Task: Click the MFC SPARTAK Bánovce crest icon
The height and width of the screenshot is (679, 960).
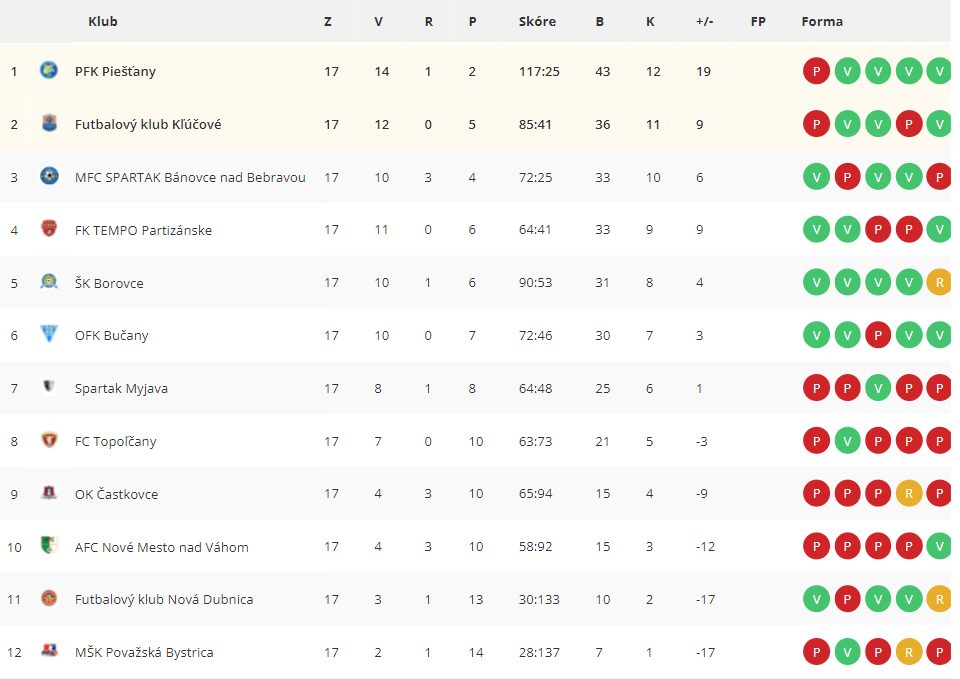Action: pyautogui.click(x=49, y=176)
